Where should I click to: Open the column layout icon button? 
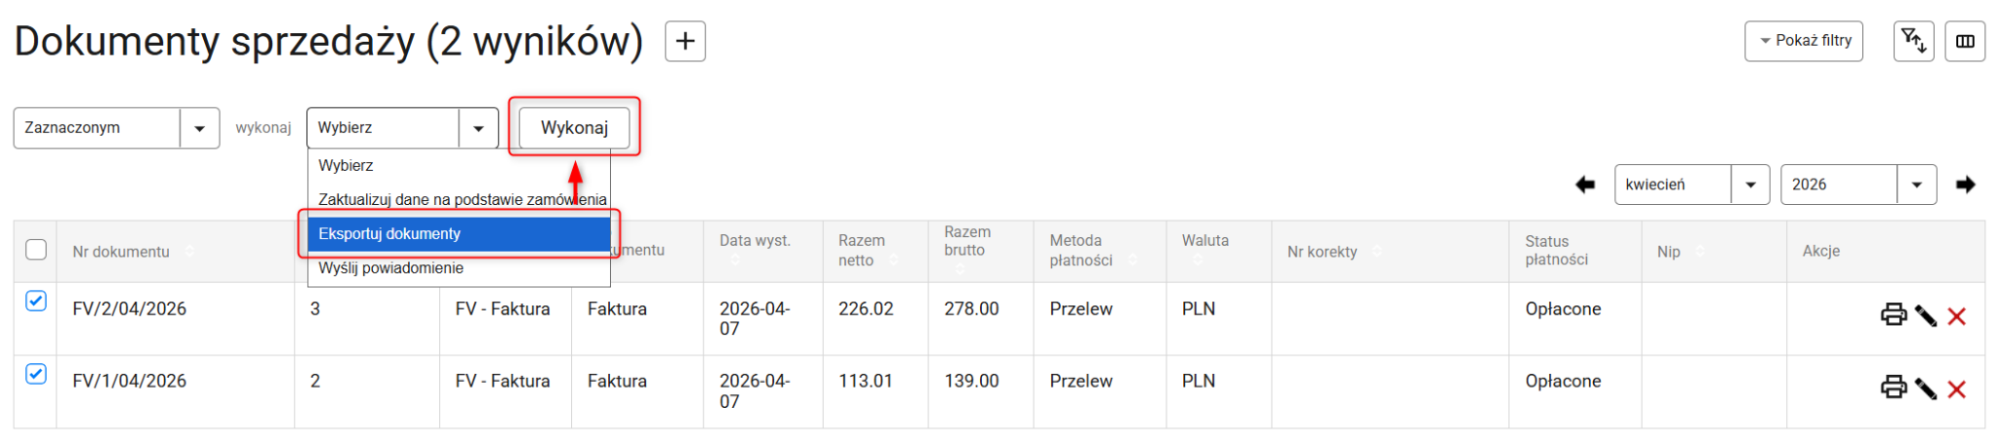pyautogui.click(x=1965, y=41)
